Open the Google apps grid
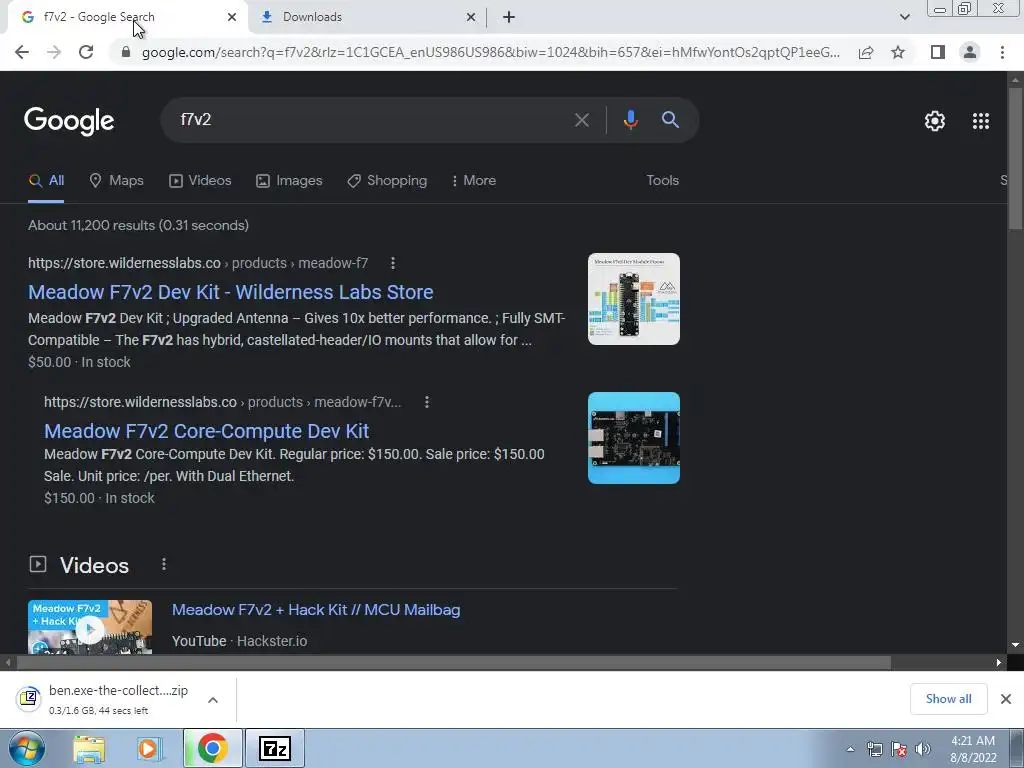 981,121
